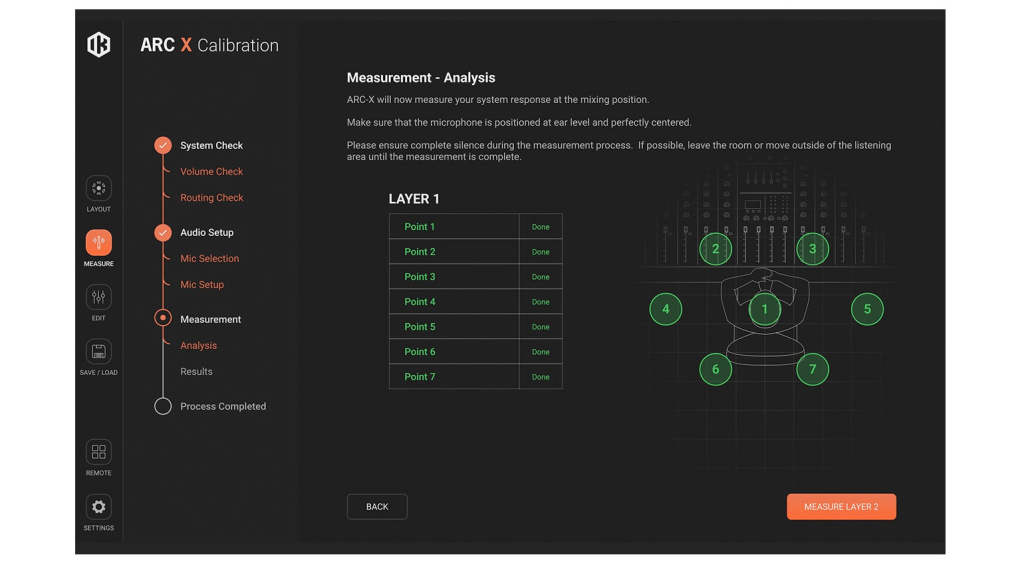Open the Volume Check sub-step
The height and width of the screenshot is (565, 1024).
pos(212,172)
